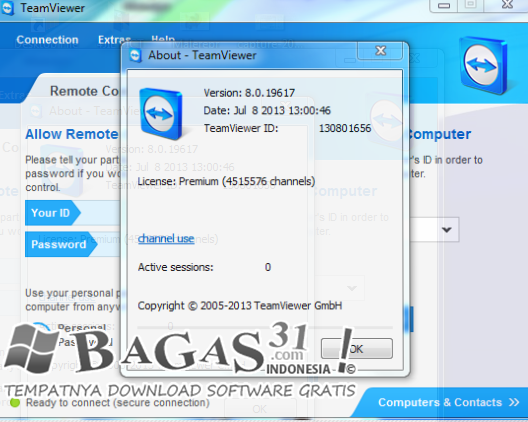
Task: Click the TeamViewer ID value 130801656
Action: [x=345, y=128]
